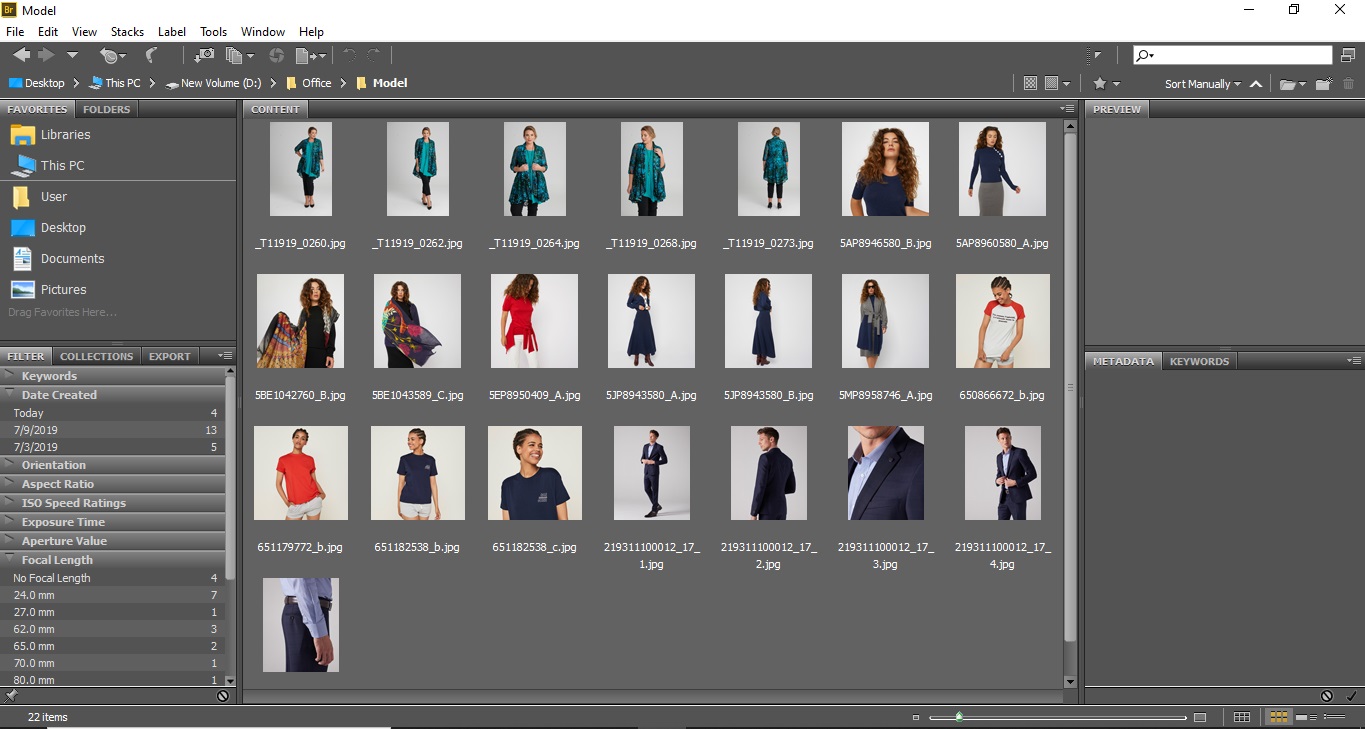Select the Get Photos from Camera icon
Viewport: 1365px width, 729px height.
point(204,55)
